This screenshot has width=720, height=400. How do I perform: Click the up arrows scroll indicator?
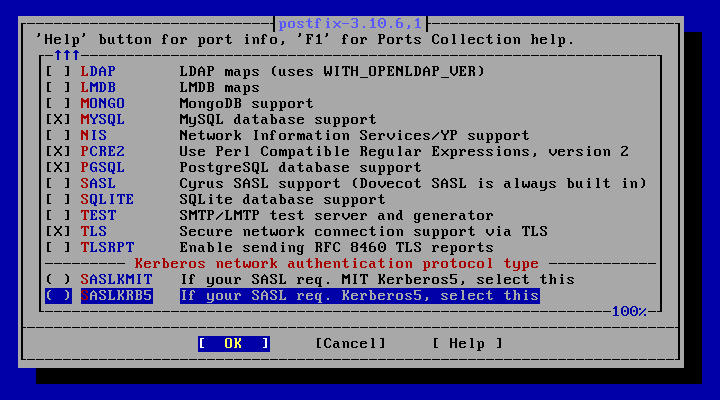click(x=67, y=56)
